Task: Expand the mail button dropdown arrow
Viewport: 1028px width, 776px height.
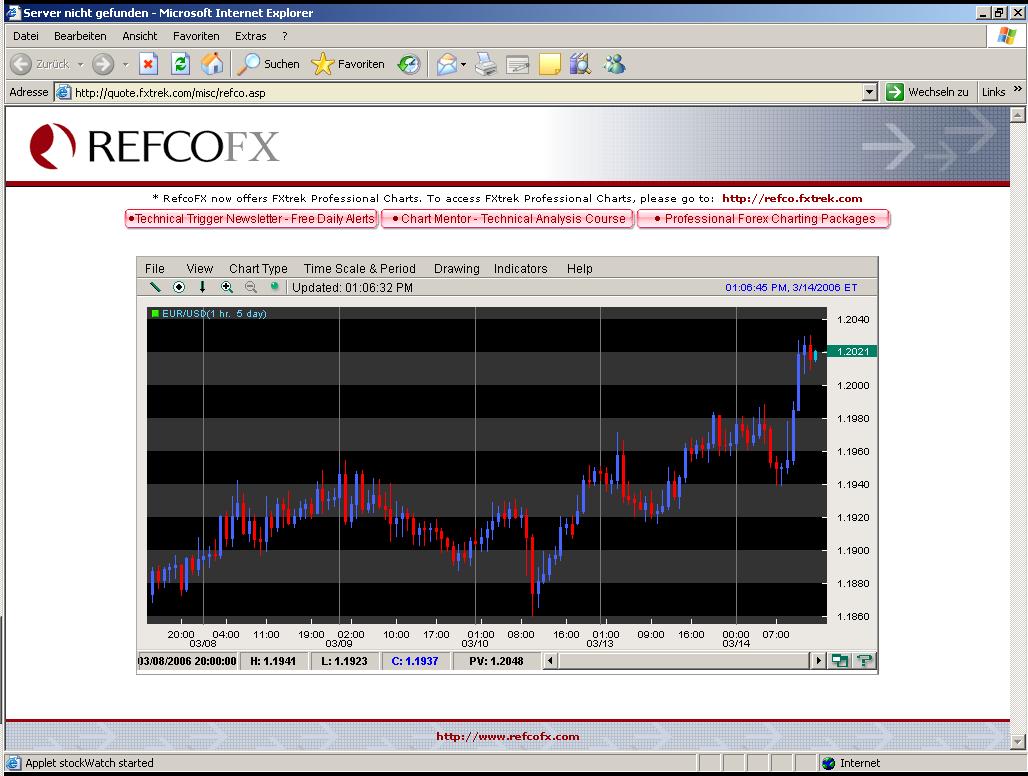Action: click(x=464, y=65)
